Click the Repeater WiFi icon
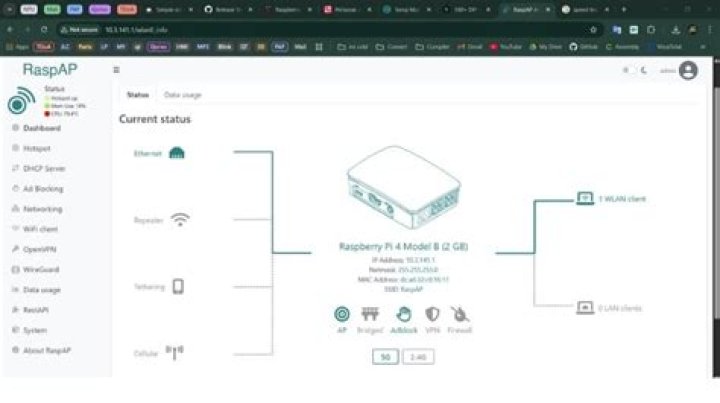This screenshot has width=720, height=403. click(180, 219)
